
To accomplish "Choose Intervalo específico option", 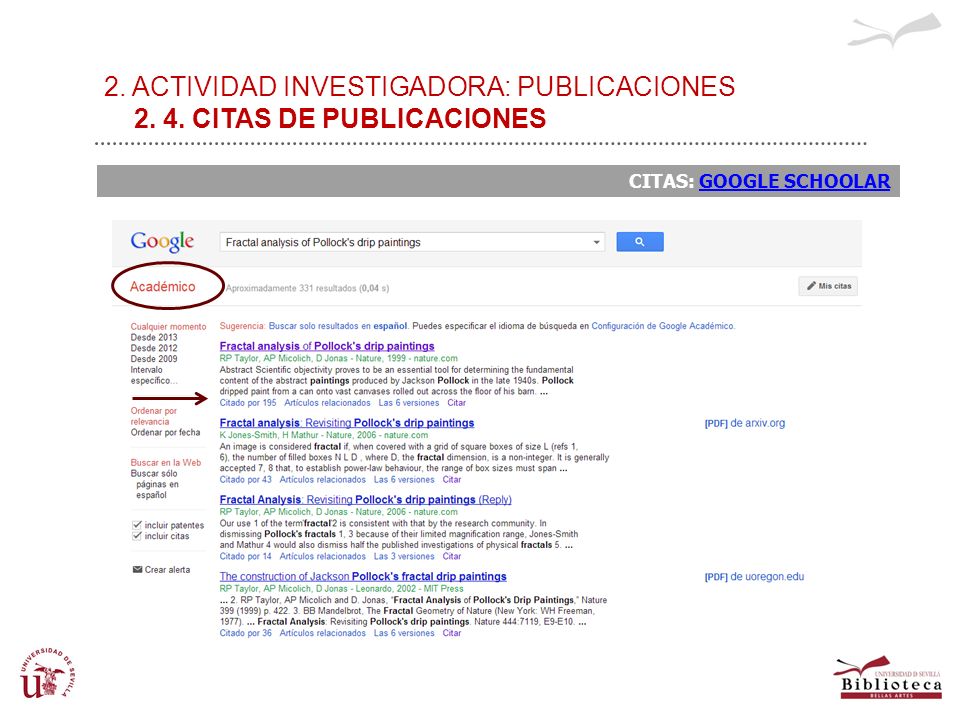I will coord(154,375).
